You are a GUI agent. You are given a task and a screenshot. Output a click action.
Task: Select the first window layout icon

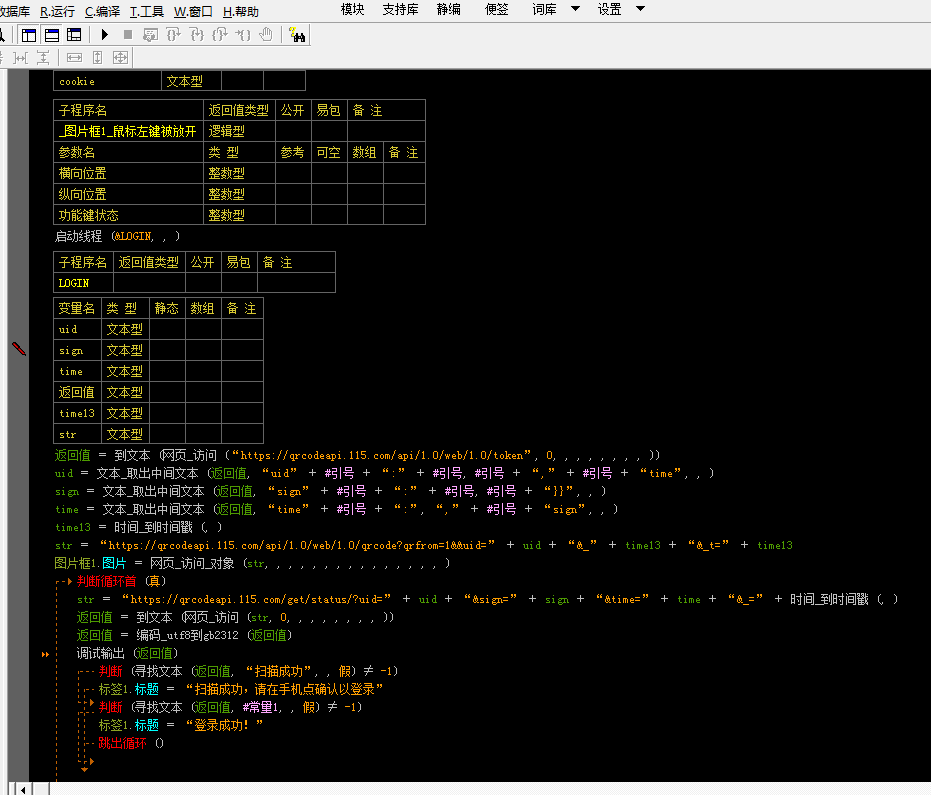(x=28, y=35)
